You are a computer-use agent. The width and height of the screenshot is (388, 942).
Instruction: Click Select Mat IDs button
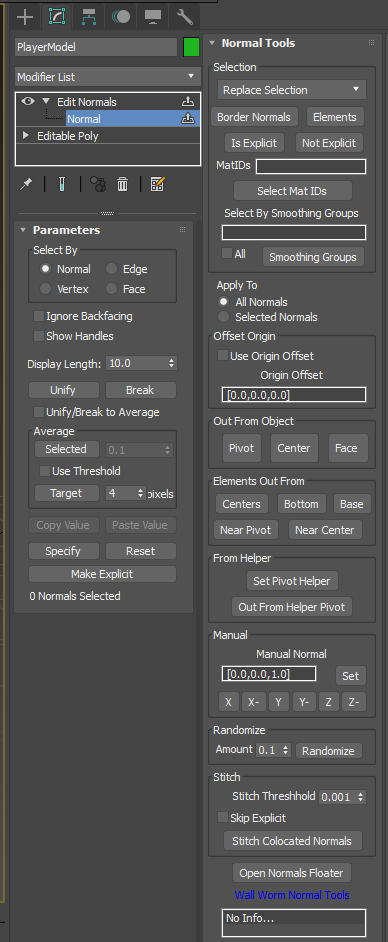click(292, 191)
